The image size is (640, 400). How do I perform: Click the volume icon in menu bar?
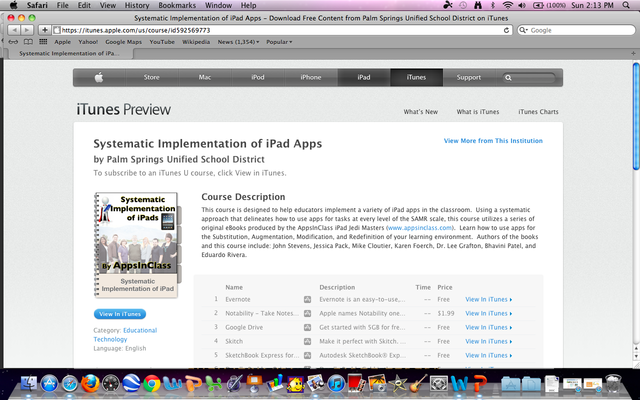(x=522, y=5)
